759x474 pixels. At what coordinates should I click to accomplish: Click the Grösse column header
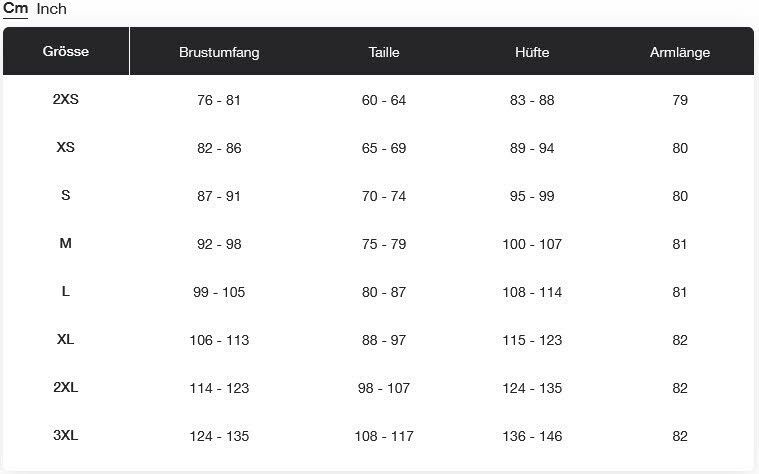click(x=66, y=51)
